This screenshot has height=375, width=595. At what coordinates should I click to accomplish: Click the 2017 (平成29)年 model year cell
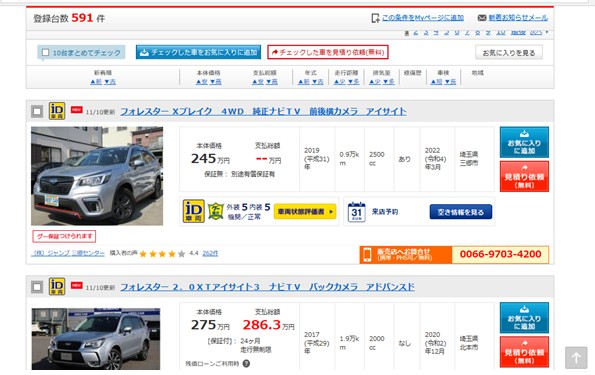pos(316,343)
